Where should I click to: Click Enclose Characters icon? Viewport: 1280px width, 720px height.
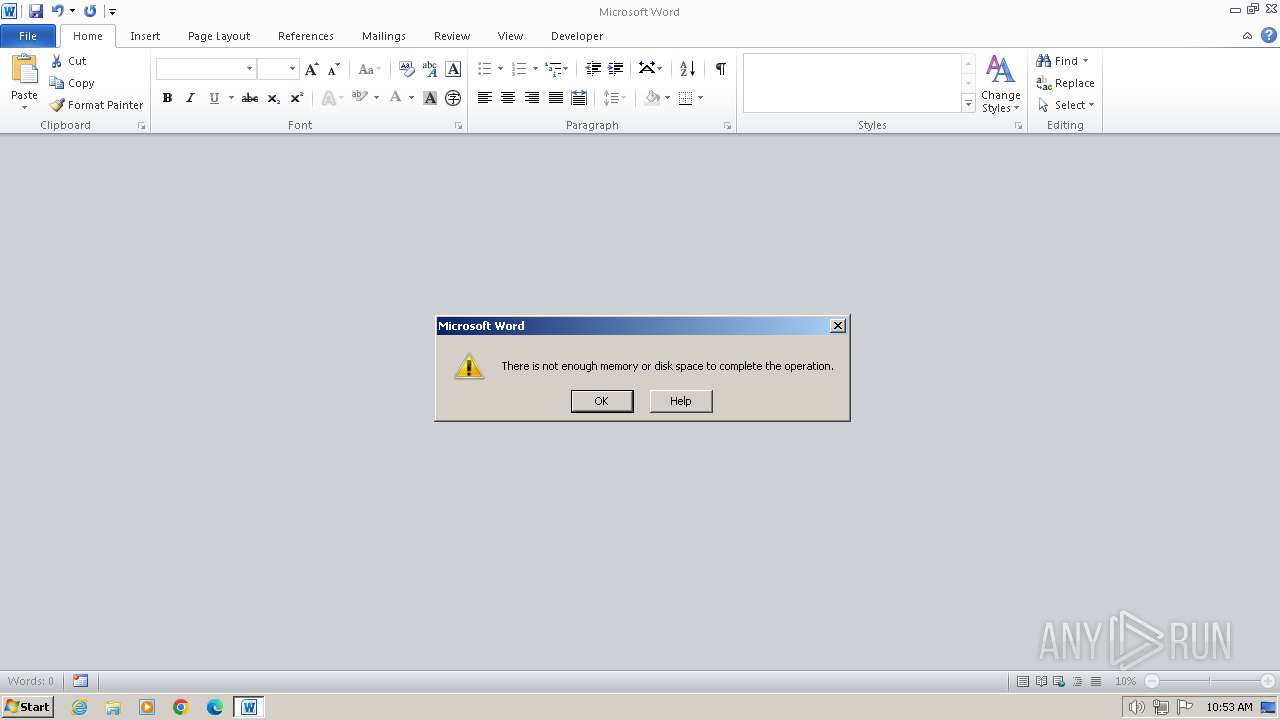click(453, 98)
